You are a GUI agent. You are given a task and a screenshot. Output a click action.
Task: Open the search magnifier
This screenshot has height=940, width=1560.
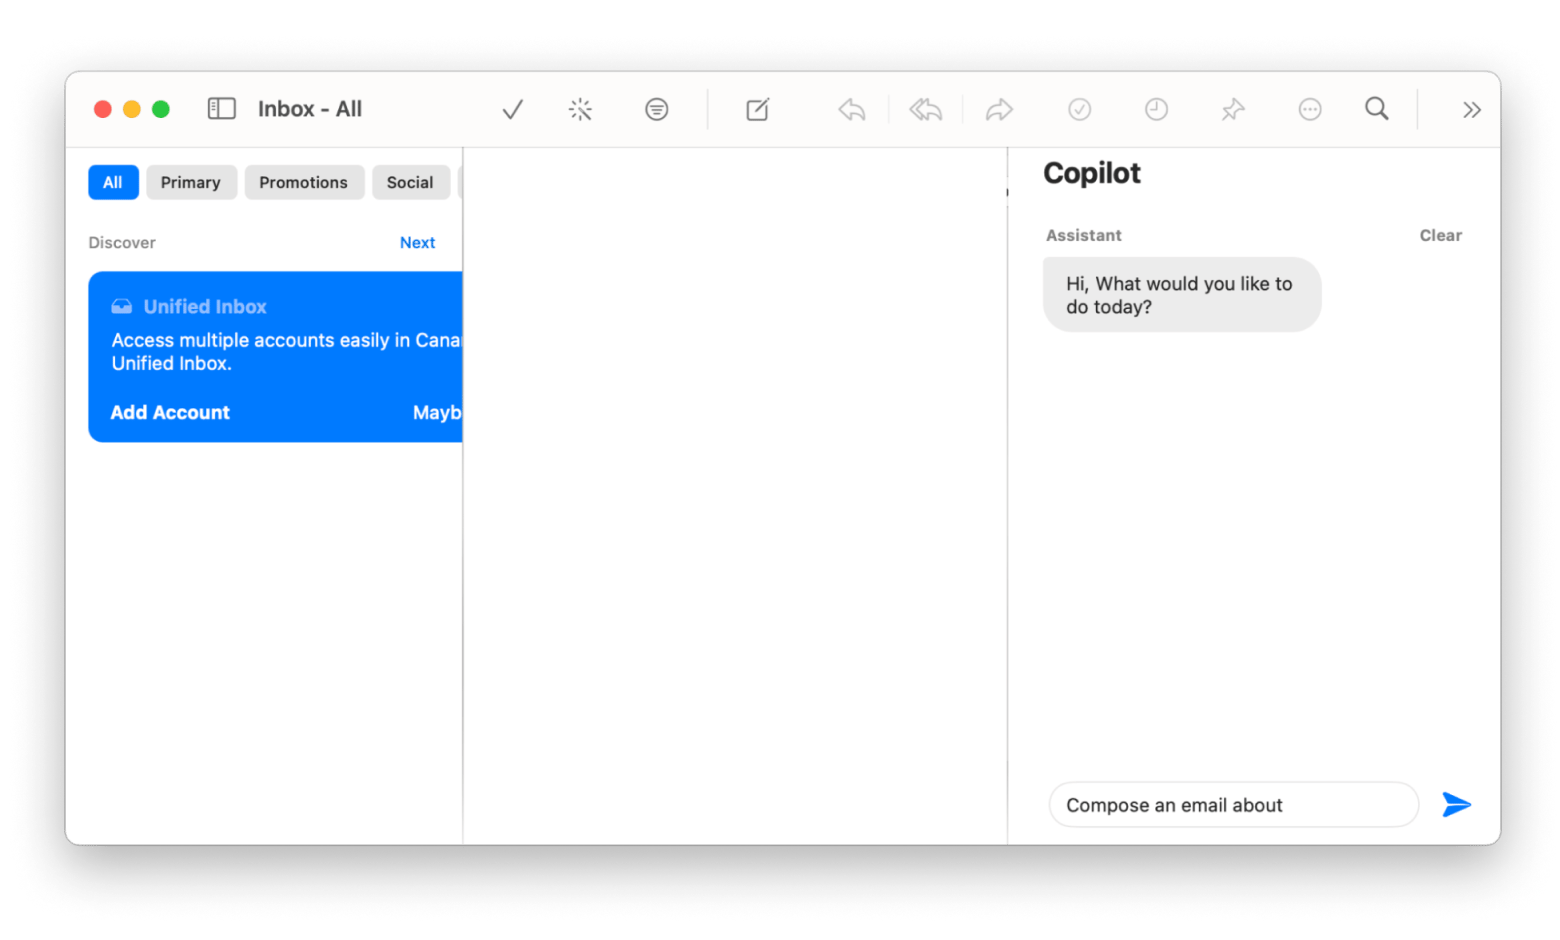(x=1376, y=108)
